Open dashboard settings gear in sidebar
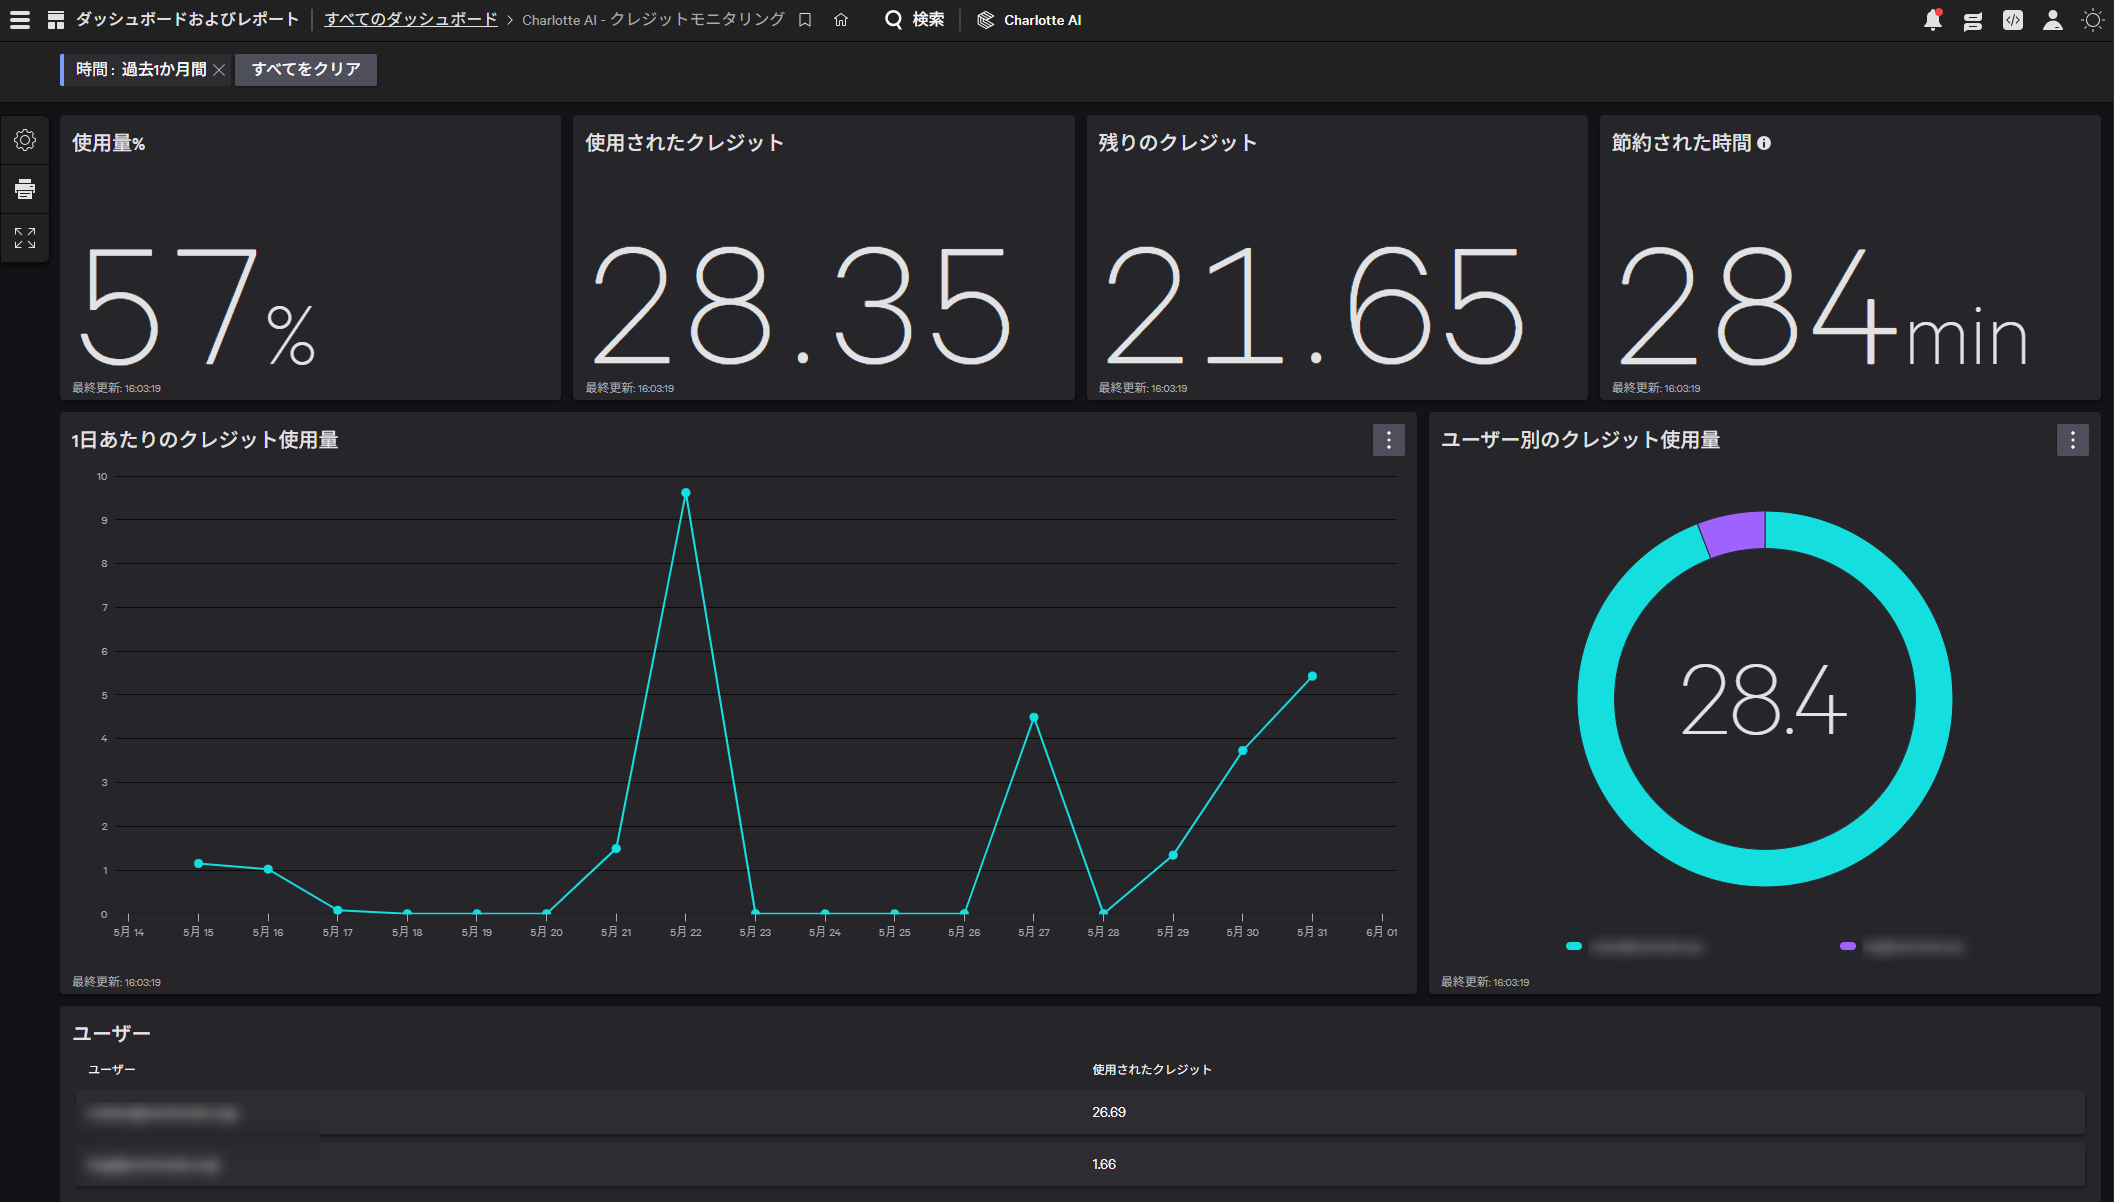 (x=25, y=140)
